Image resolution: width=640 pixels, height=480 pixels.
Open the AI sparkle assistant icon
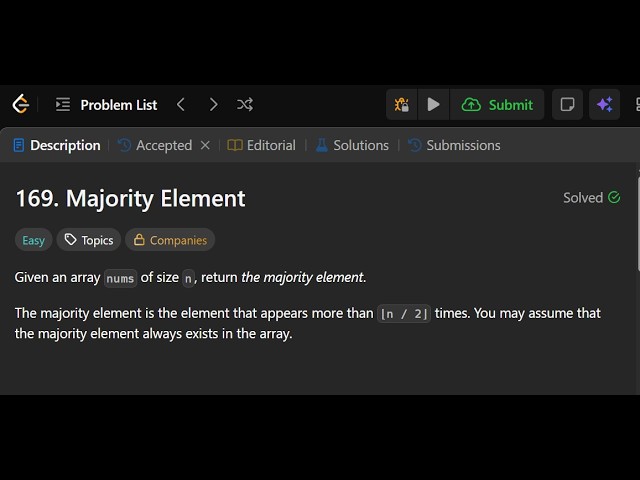[x=604, y=104]
